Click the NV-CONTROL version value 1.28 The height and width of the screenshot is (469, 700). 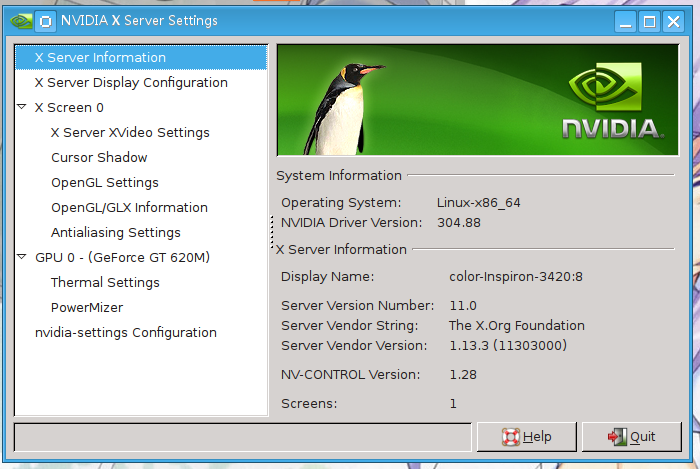463,375
